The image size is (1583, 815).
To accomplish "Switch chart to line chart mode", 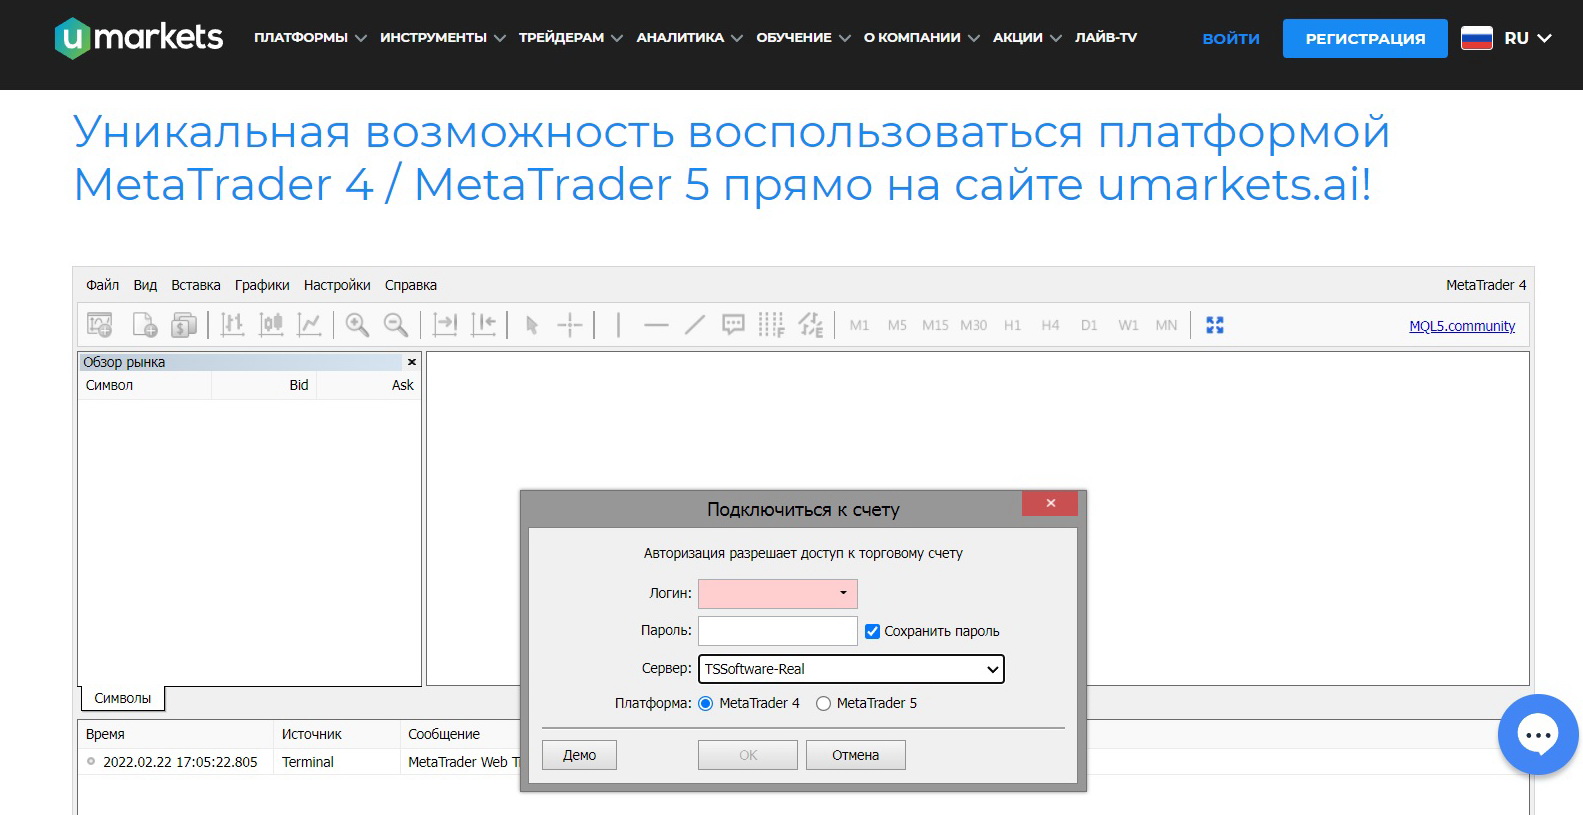I will pos(310,325).
